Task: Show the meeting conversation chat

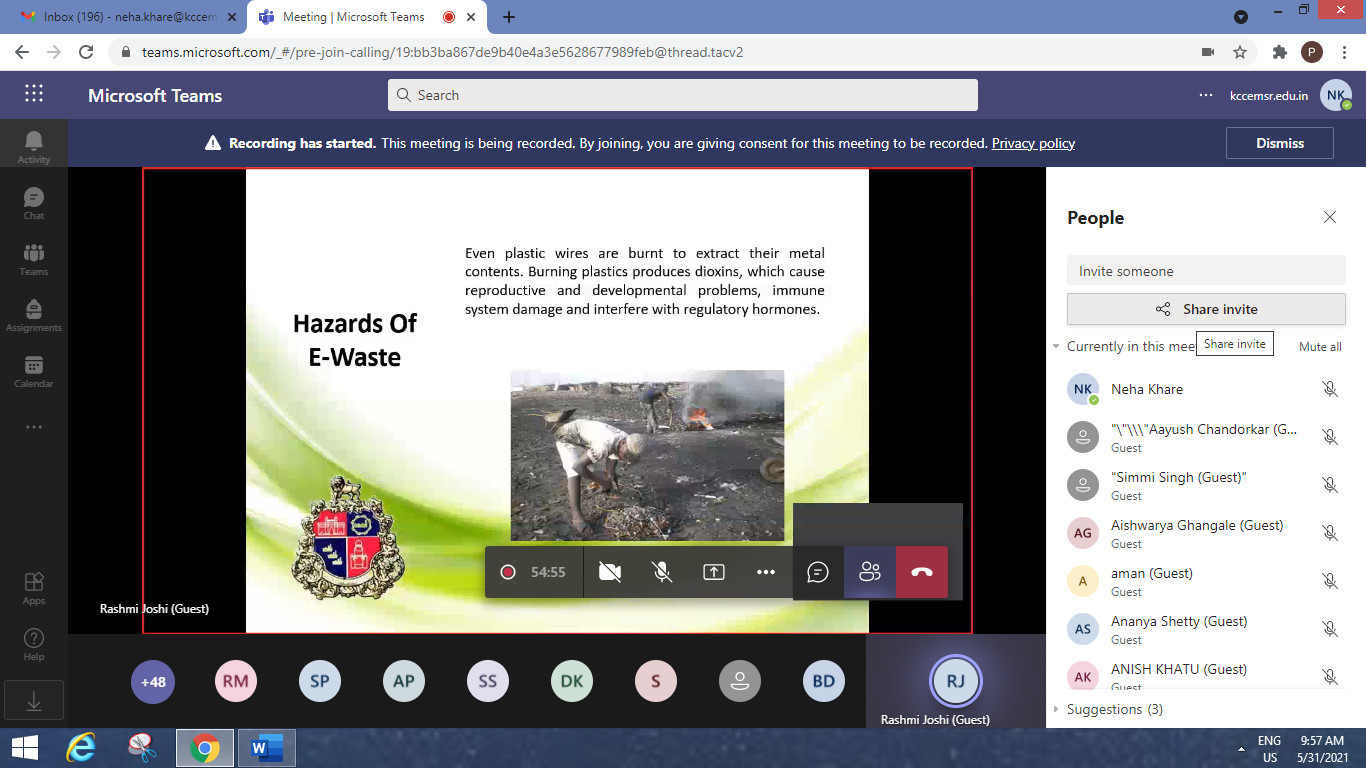Action: (818, 572)
